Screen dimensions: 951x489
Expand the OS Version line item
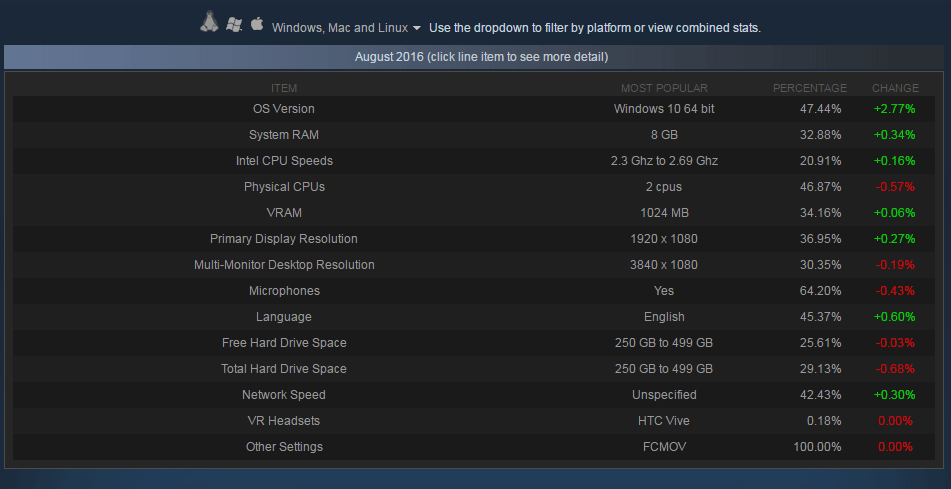coord(474,109)
